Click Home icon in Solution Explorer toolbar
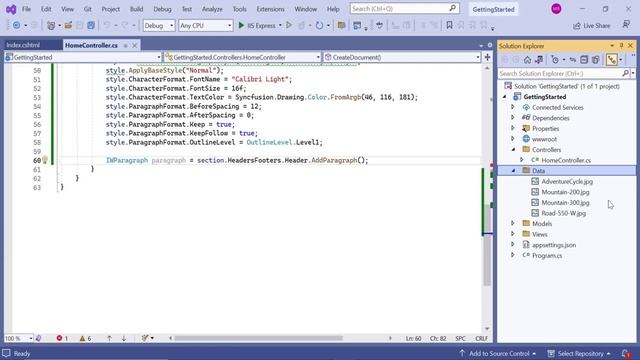The width and height of the screenshot is (640, 360). pyautogui.click(x=527, y=60)
